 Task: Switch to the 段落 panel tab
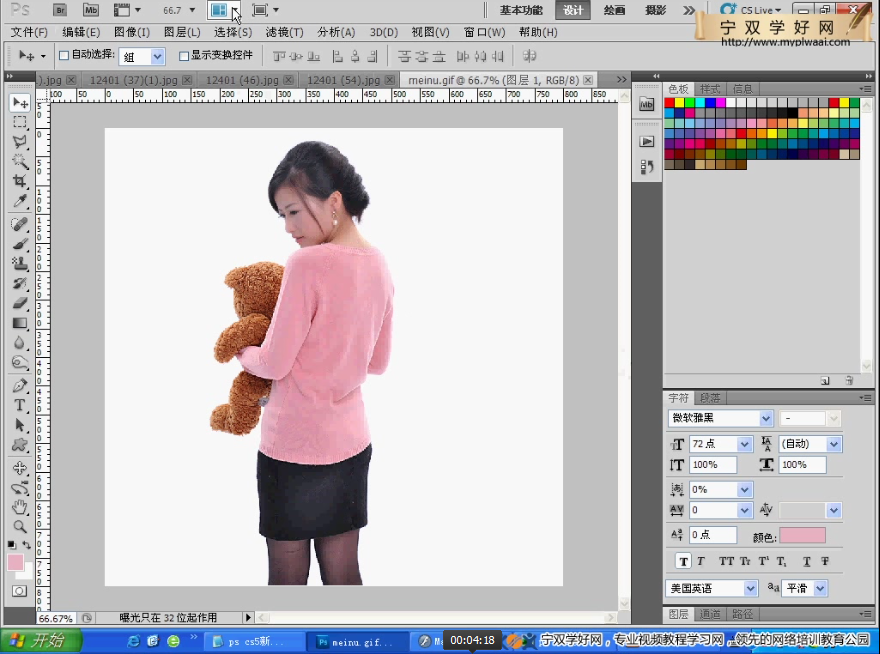pos(710,398)
